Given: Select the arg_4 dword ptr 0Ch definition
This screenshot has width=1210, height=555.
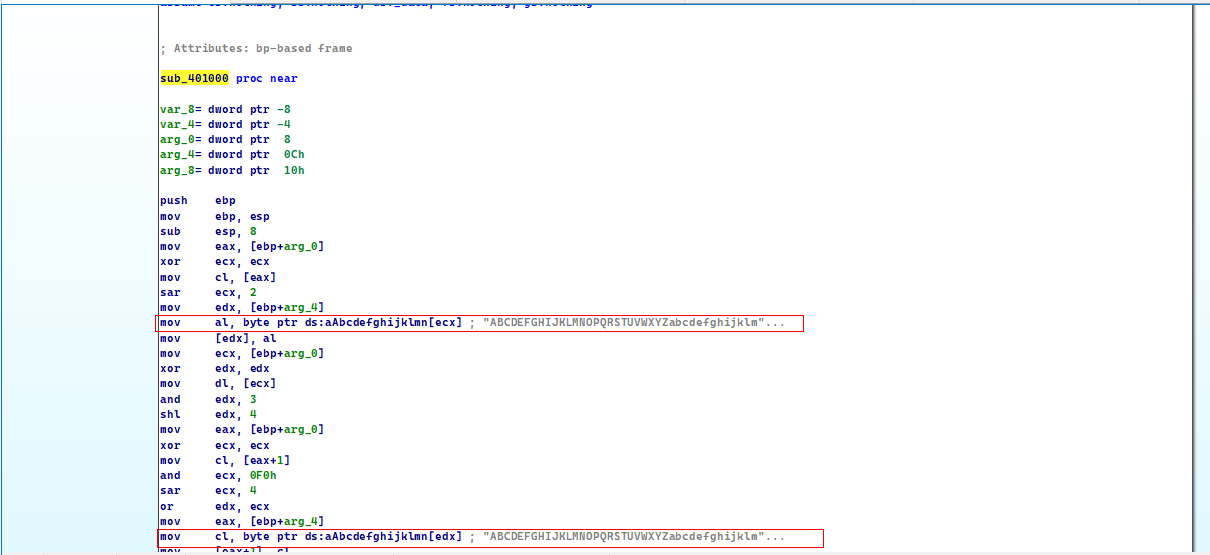Looking at the screenshot, I should (232, 154).
